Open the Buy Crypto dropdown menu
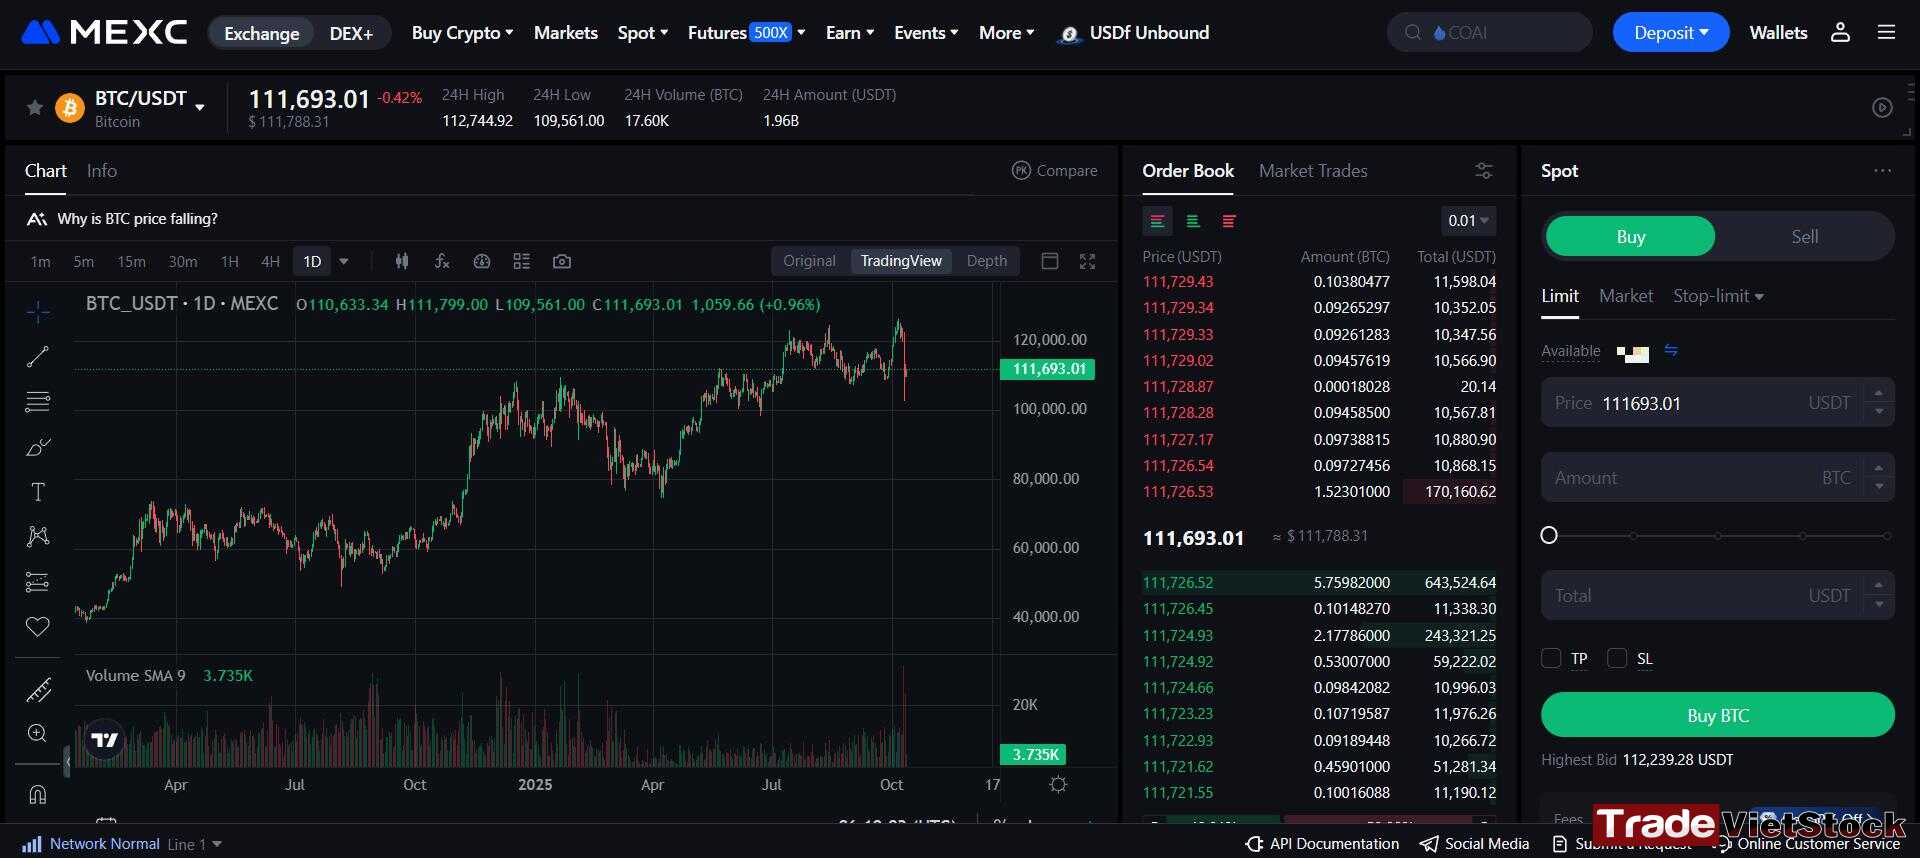 tap(462, 33)
